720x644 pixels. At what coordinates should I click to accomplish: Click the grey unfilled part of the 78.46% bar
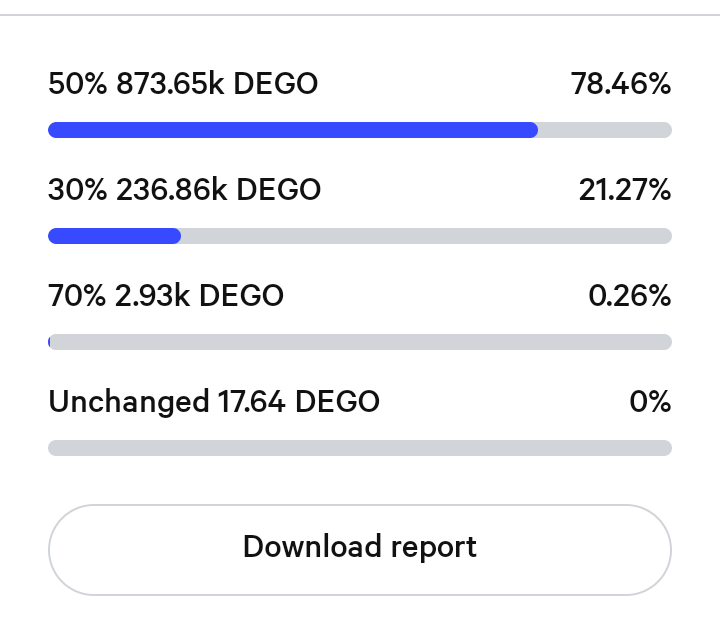click(605, 130)
